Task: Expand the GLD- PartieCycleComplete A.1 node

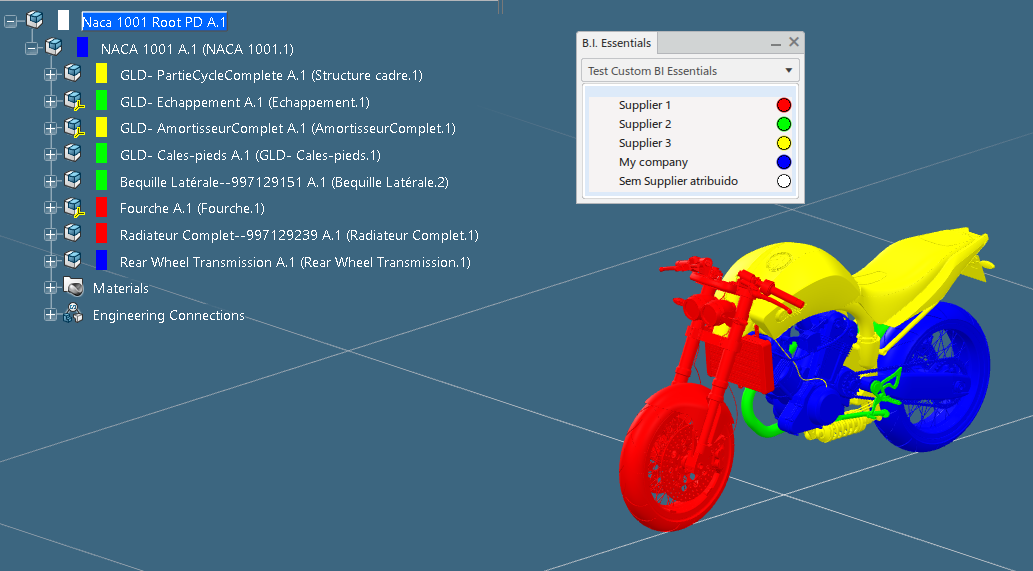Action: pyautogui.click(x=51, y=74)
